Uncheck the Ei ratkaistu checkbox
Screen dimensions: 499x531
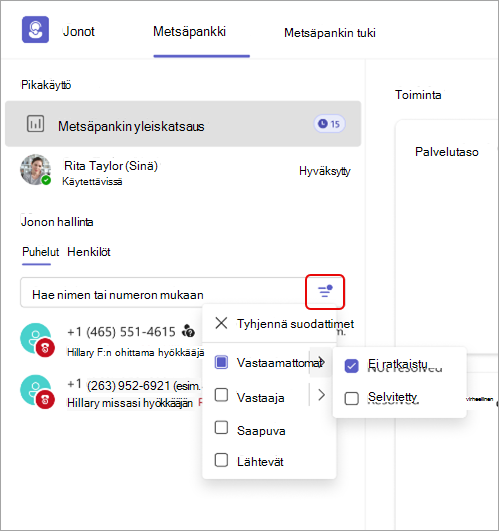click(x=351, y=366)
